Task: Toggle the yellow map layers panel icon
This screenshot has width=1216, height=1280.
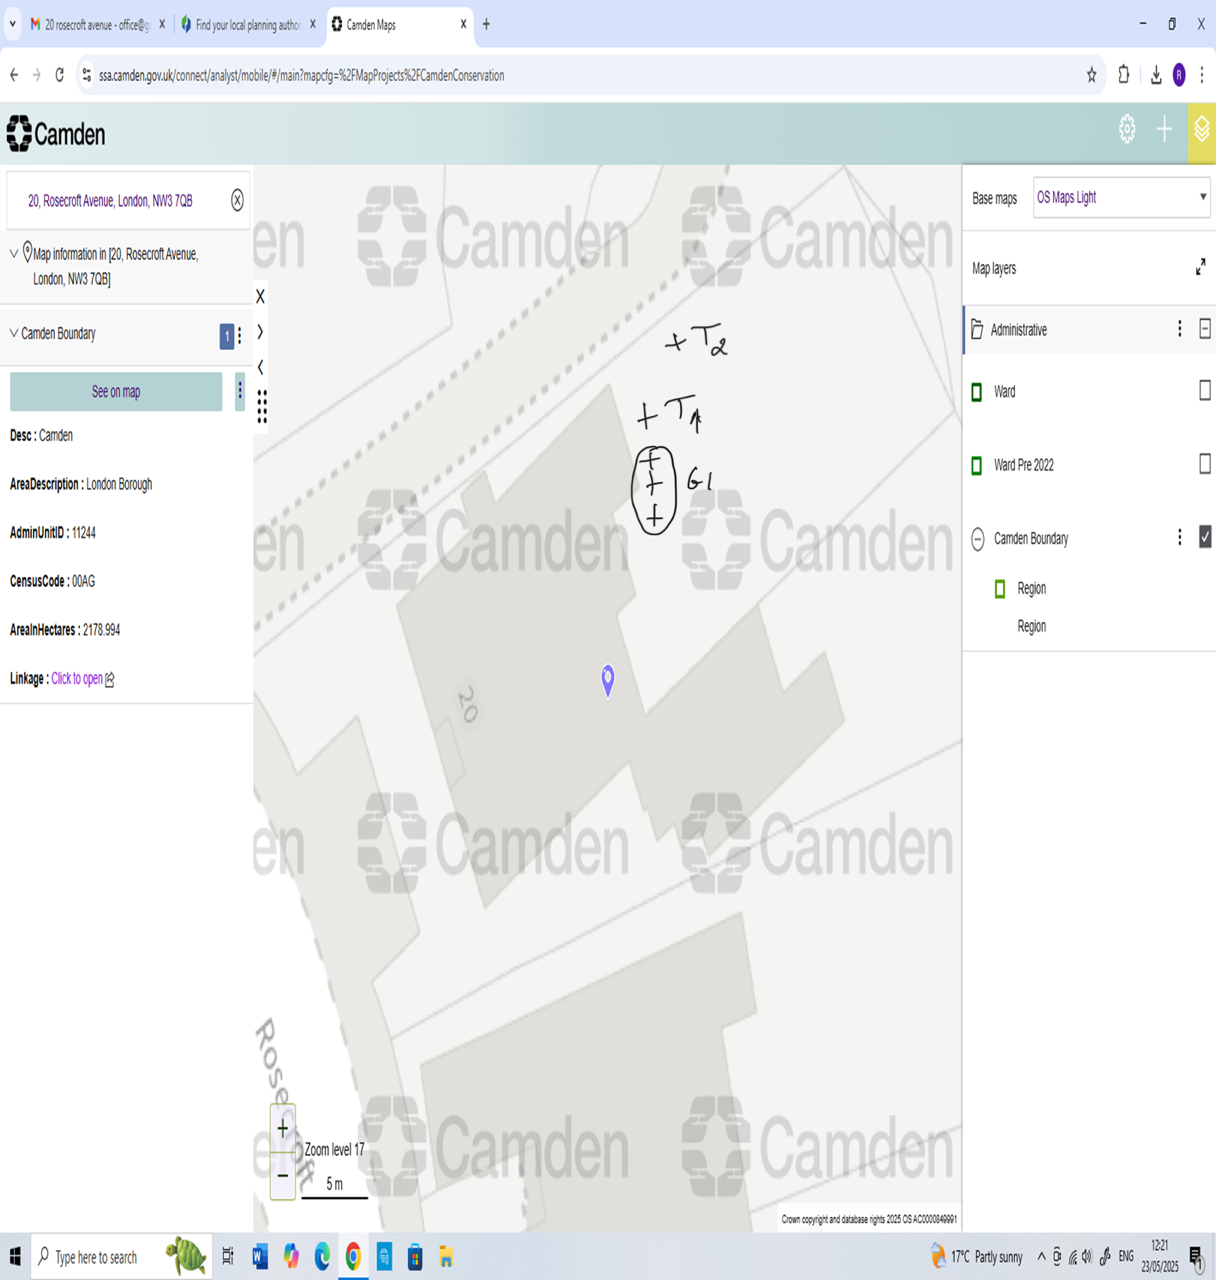Action: [x=1202, y=131]
